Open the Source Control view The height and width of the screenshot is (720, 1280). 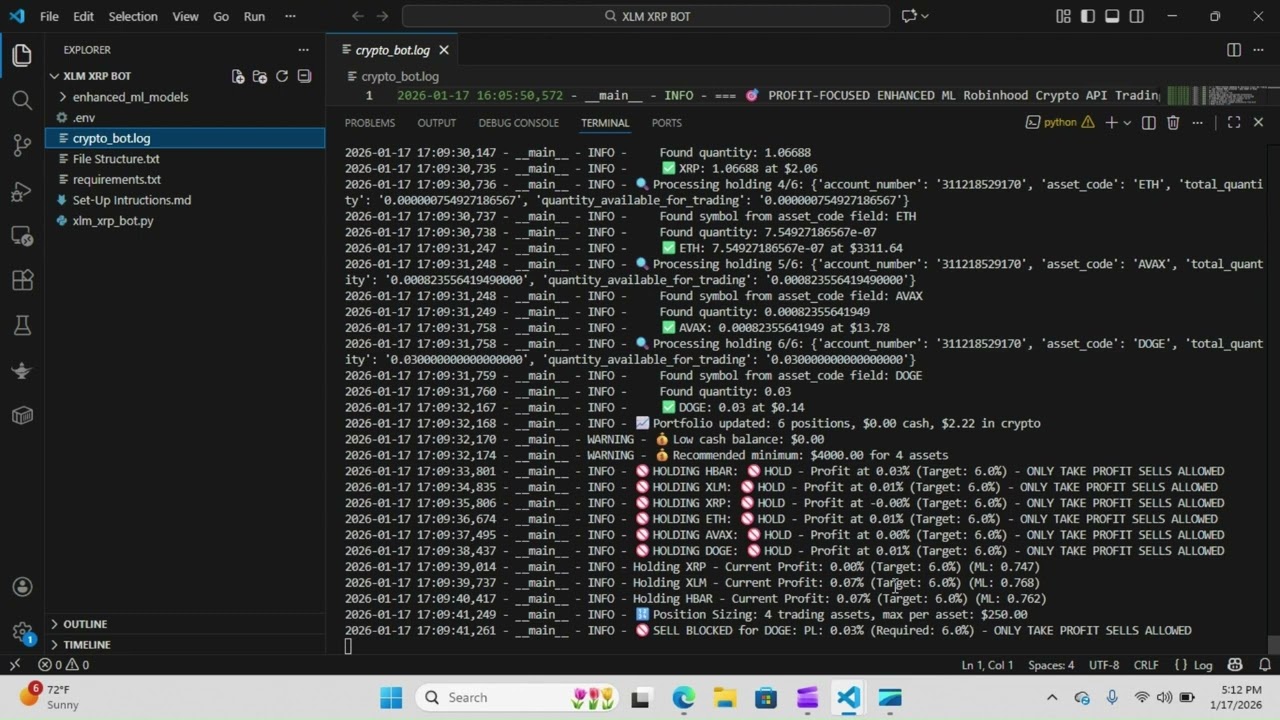[x=22, y=145]
